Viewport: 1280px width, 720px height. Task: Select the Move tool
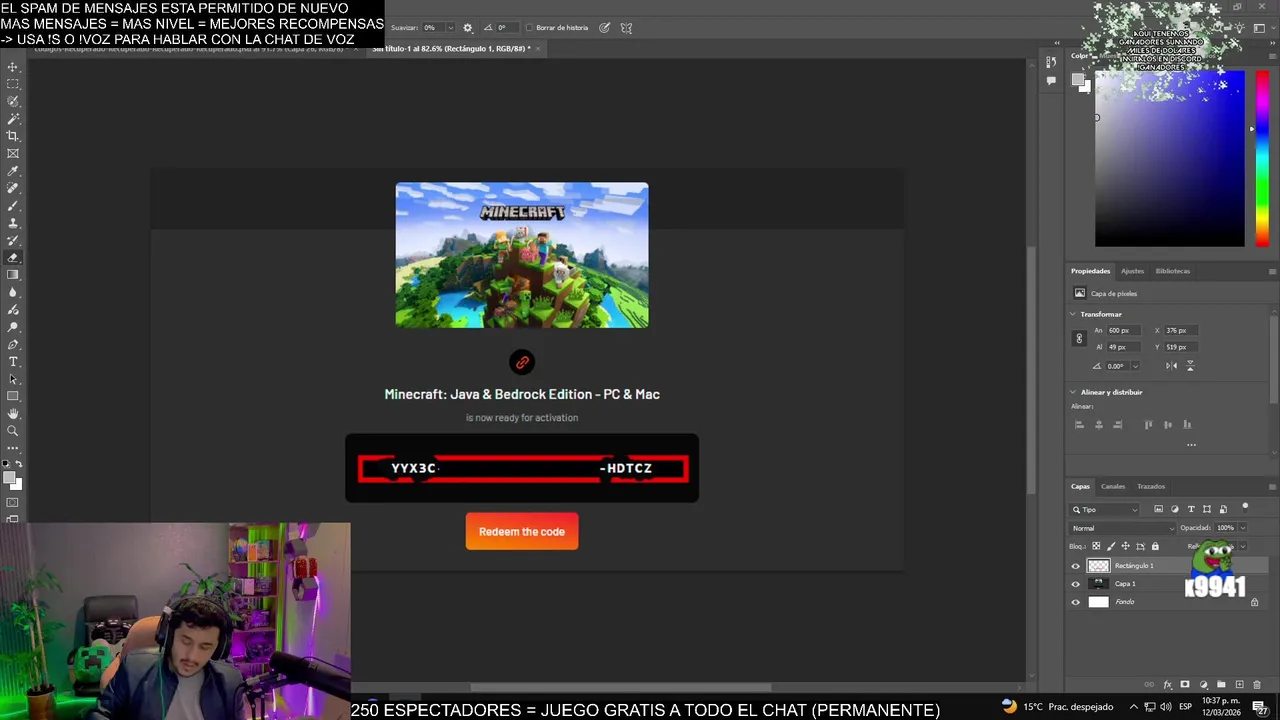[13, 67]
